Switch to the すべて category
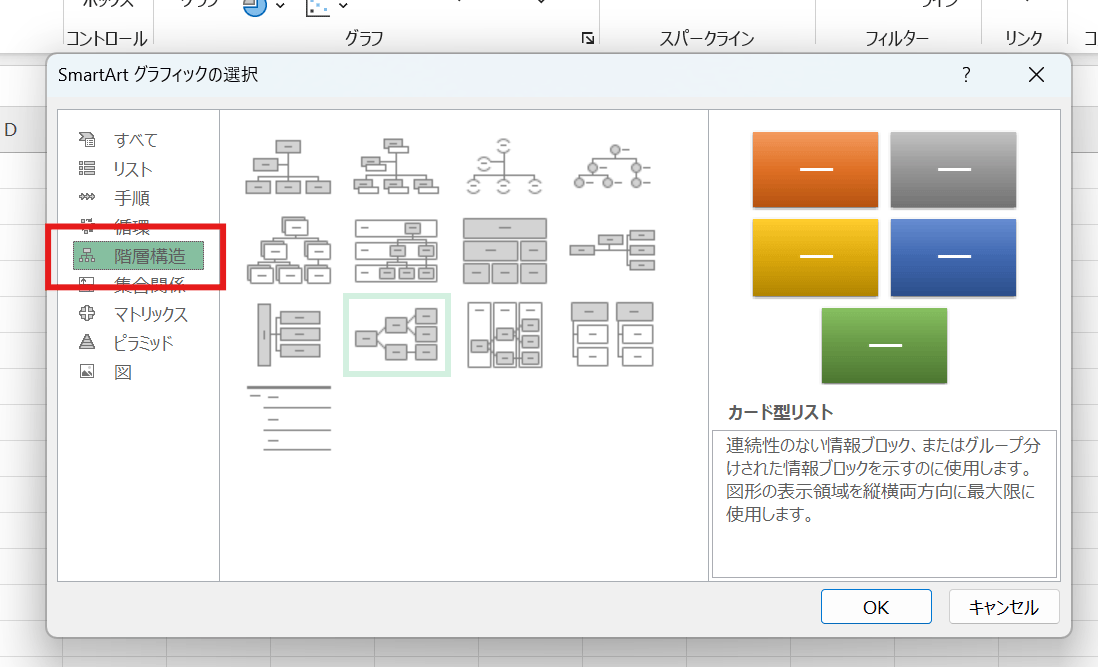1098x667 pixels. click(x=135, y=140)
